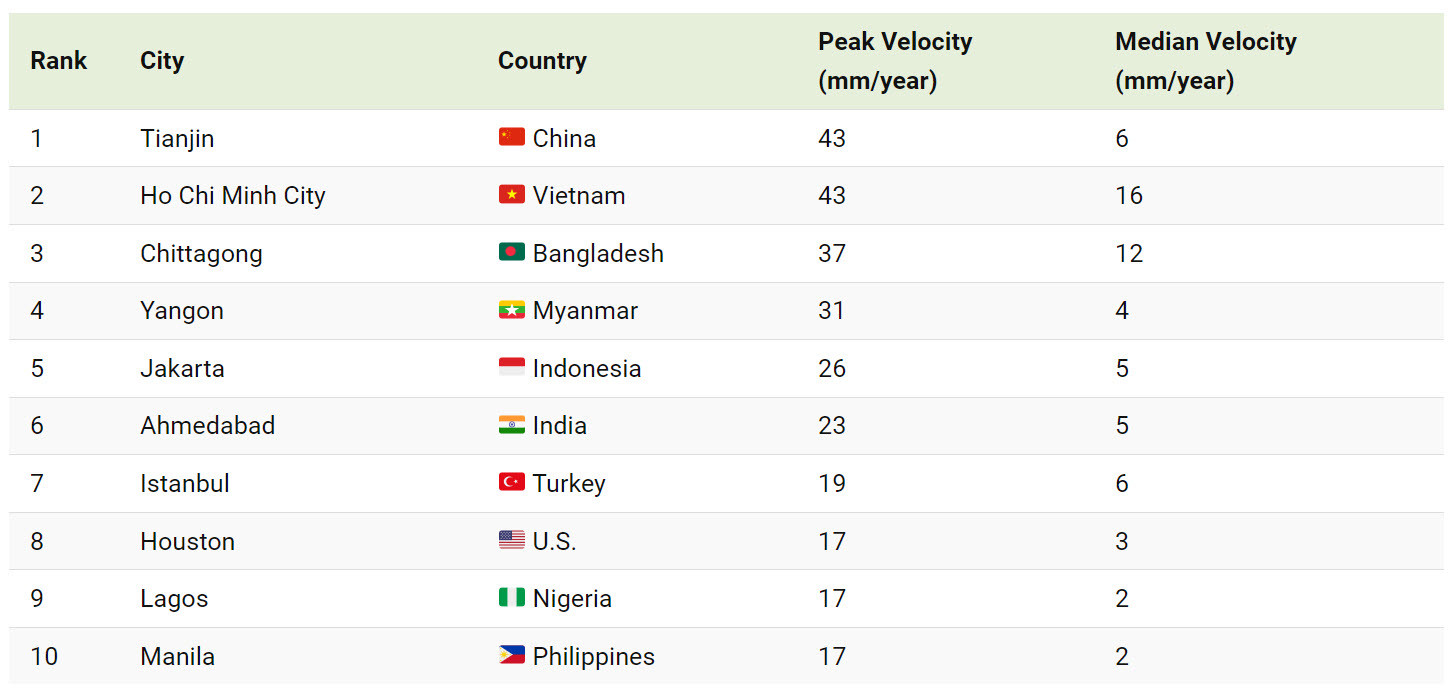Select the Ahmedabad row city cell
The height and width of the screenshot is (692, 1450).
[207, 425]
